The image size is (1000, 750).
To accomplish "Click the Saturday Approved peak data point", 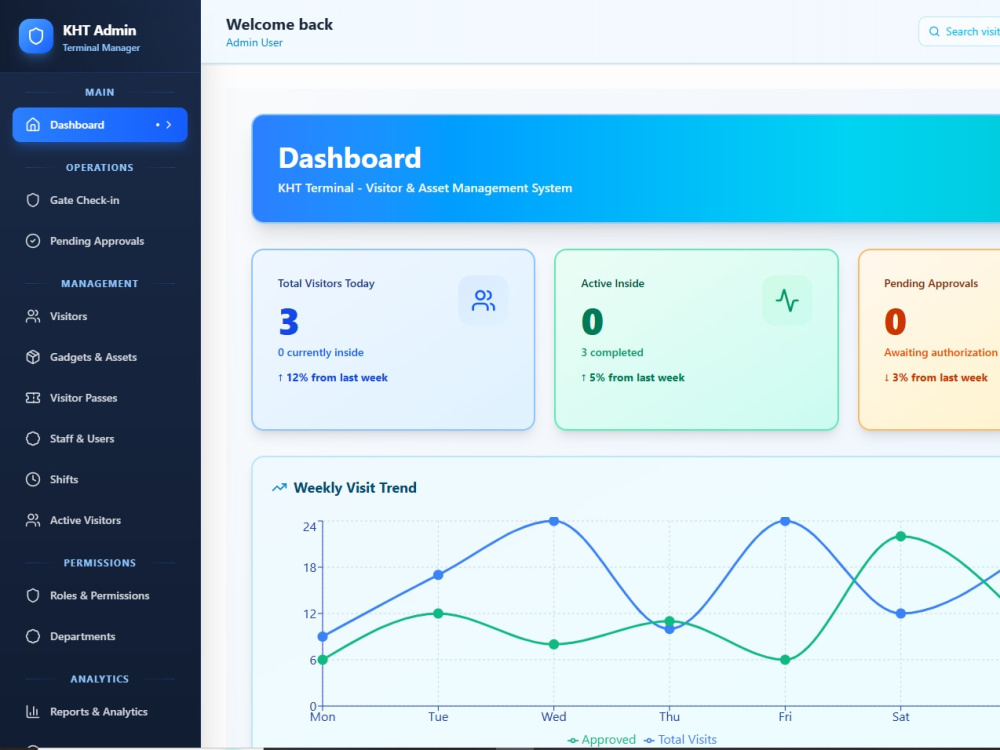I will [901, 536].
